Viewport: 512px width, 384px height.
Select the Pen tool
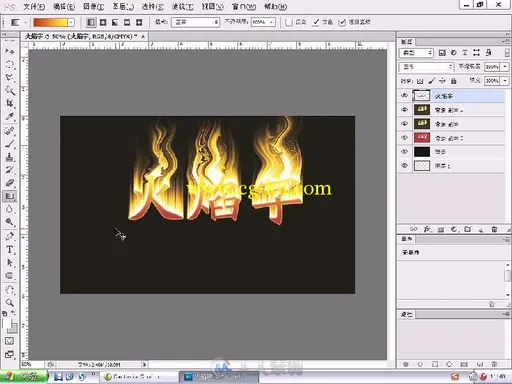[x=10, y=236]
